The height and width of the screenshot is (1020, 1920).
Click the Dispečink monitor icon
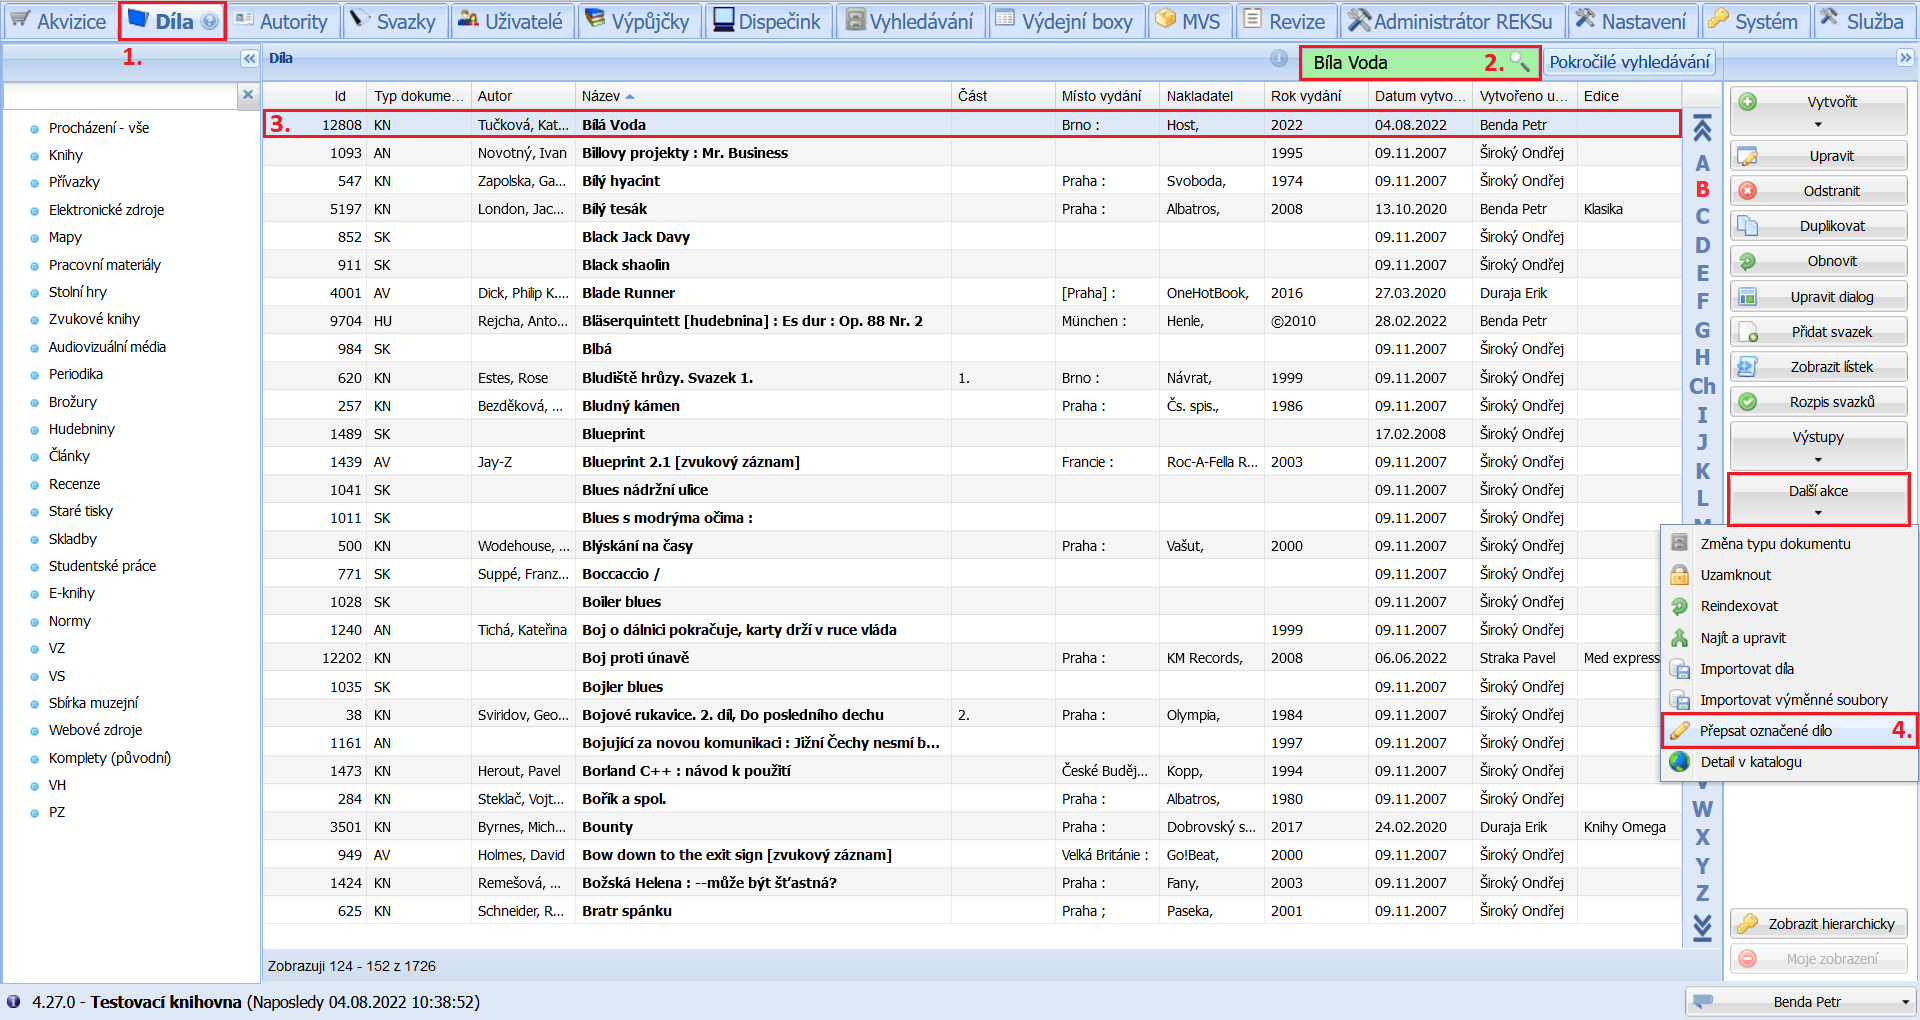(x=723, y=20)
